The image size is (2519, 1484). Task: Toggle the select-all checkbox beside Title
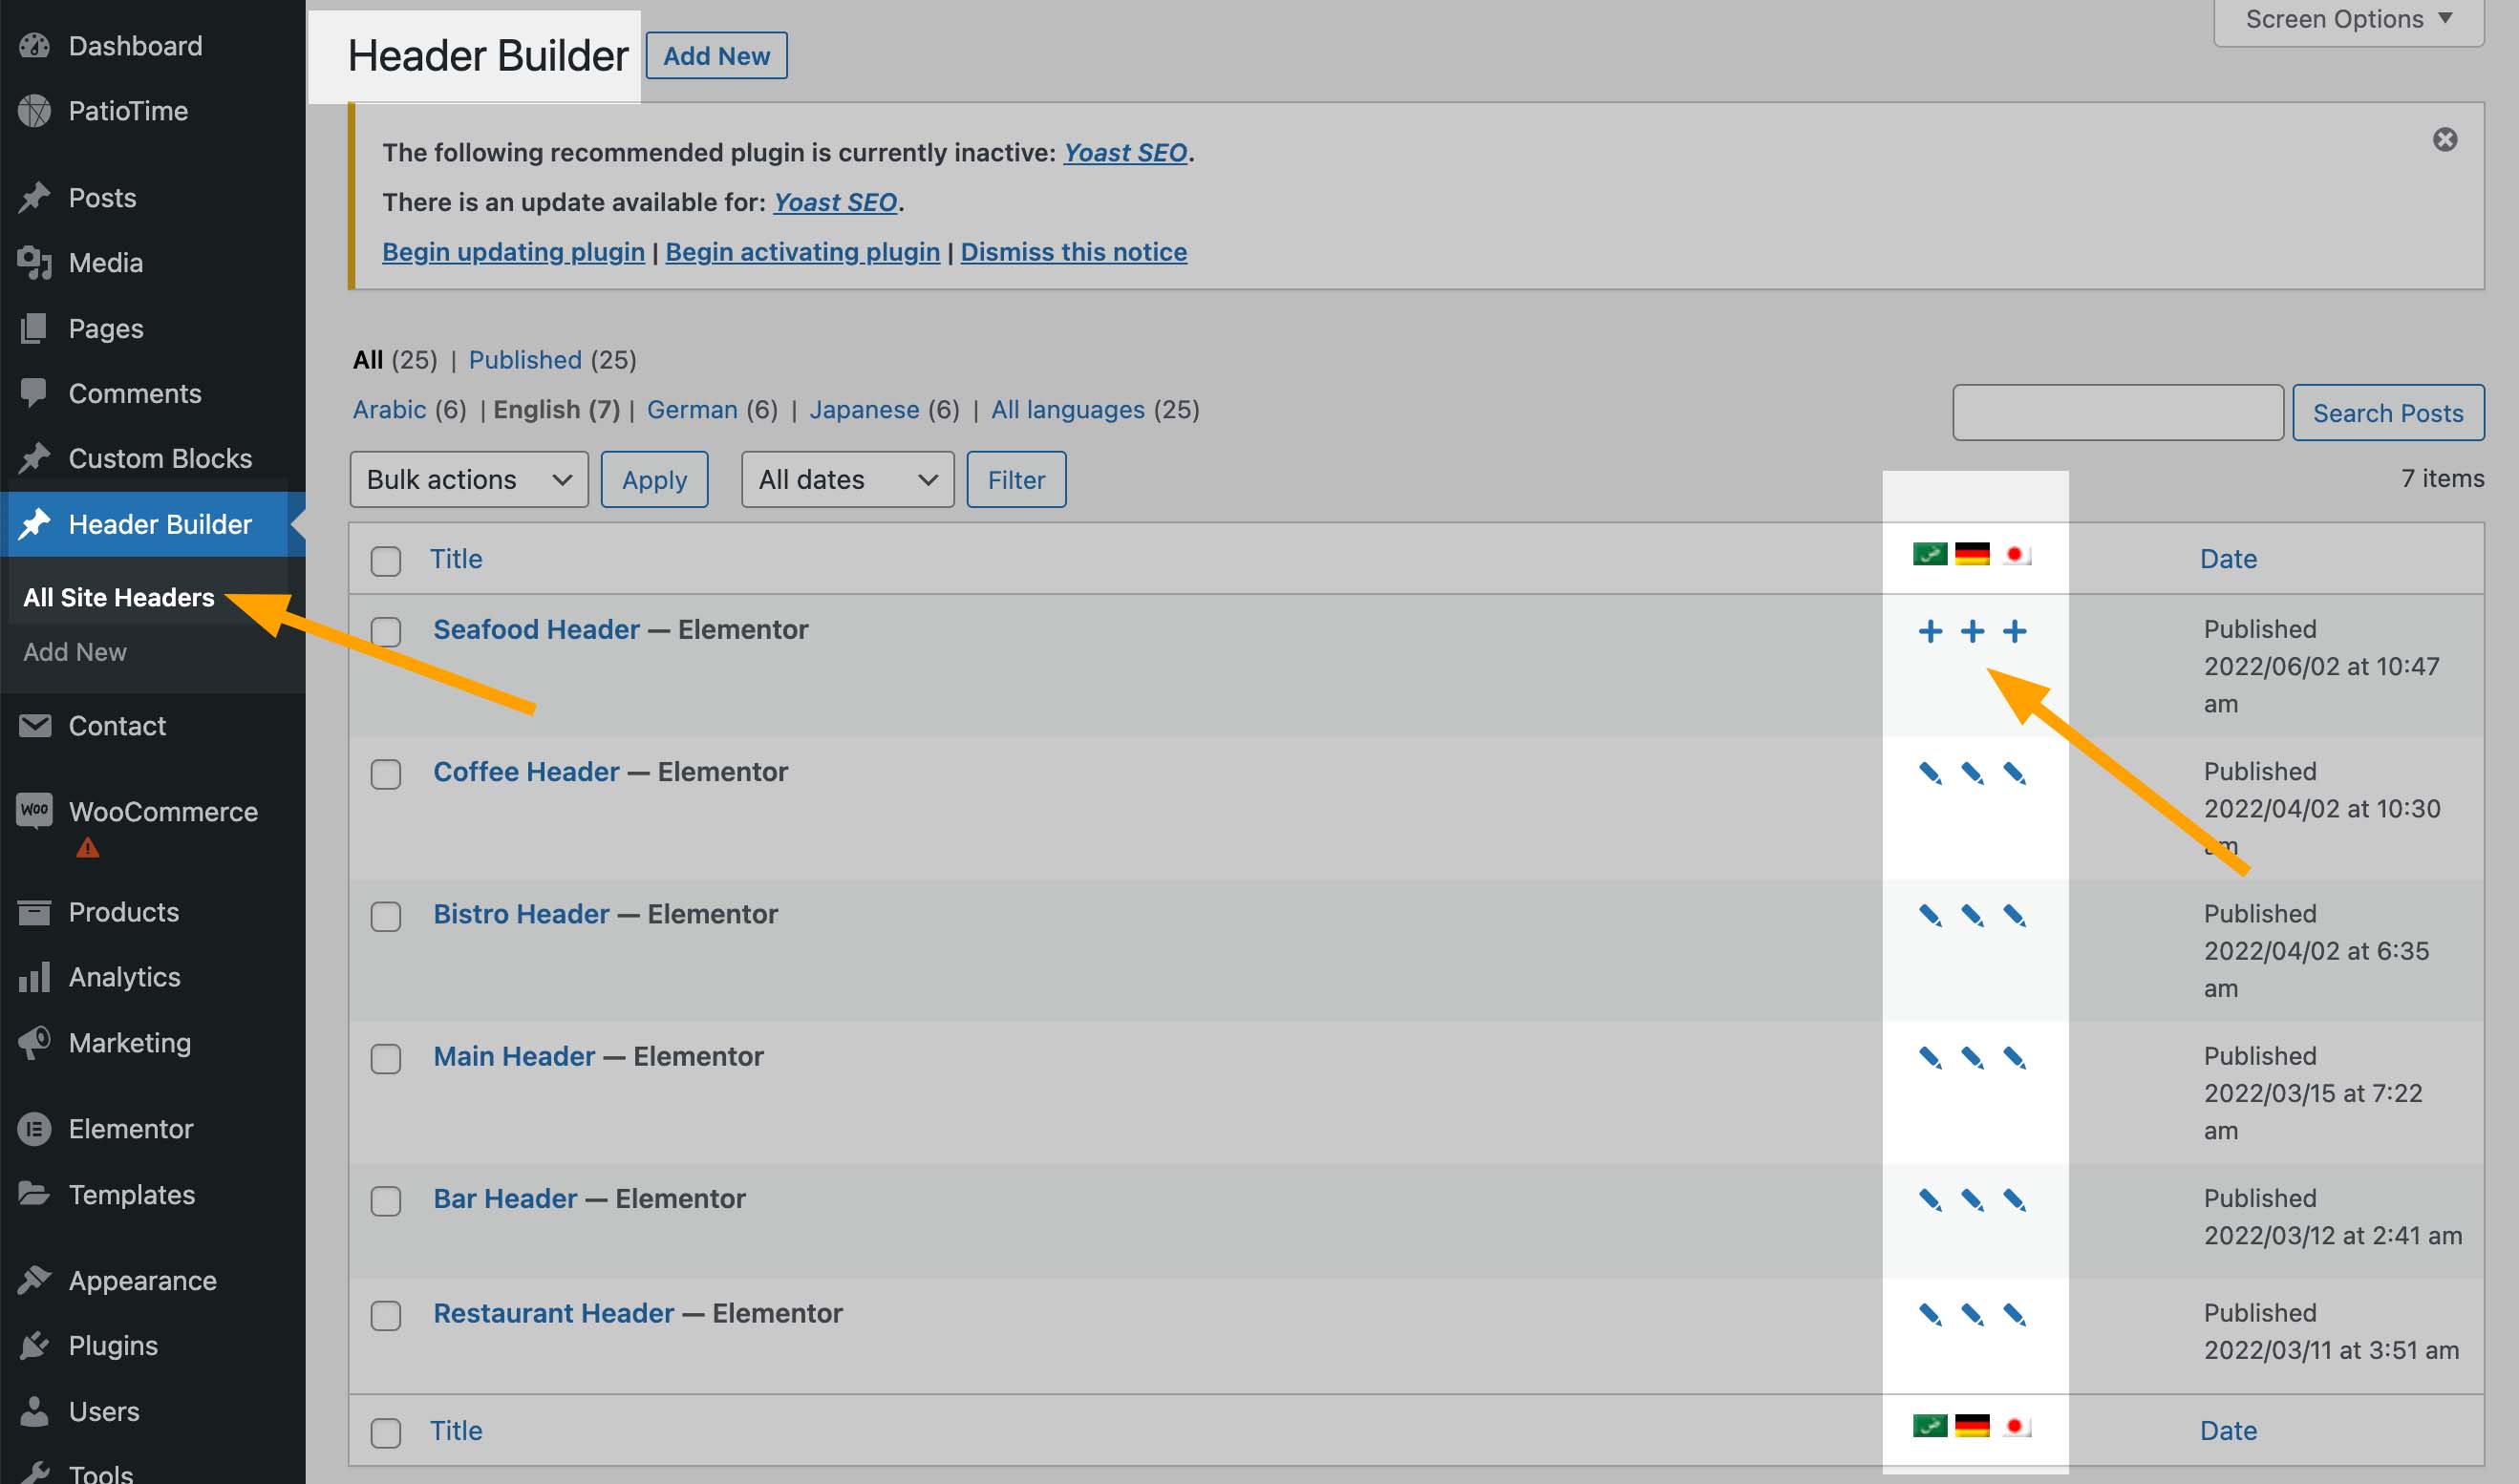click(x=386, y=560)
